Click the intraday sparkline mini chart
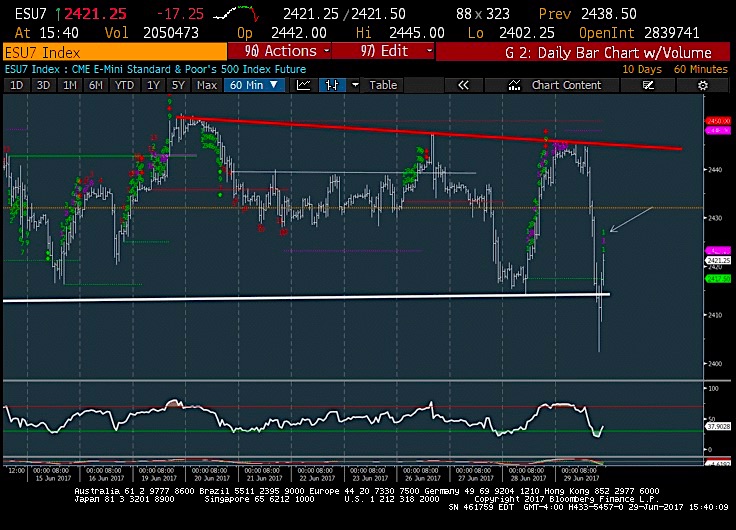736x530 pixels. [x=236, y=14]
